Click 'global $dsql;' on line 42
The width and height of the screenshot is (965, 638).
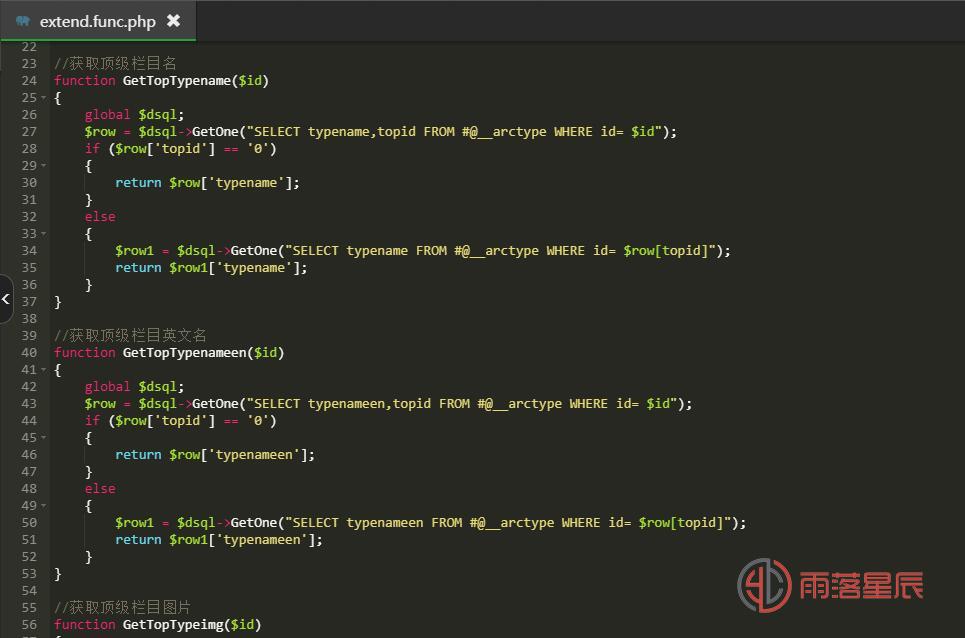[134, 386]
